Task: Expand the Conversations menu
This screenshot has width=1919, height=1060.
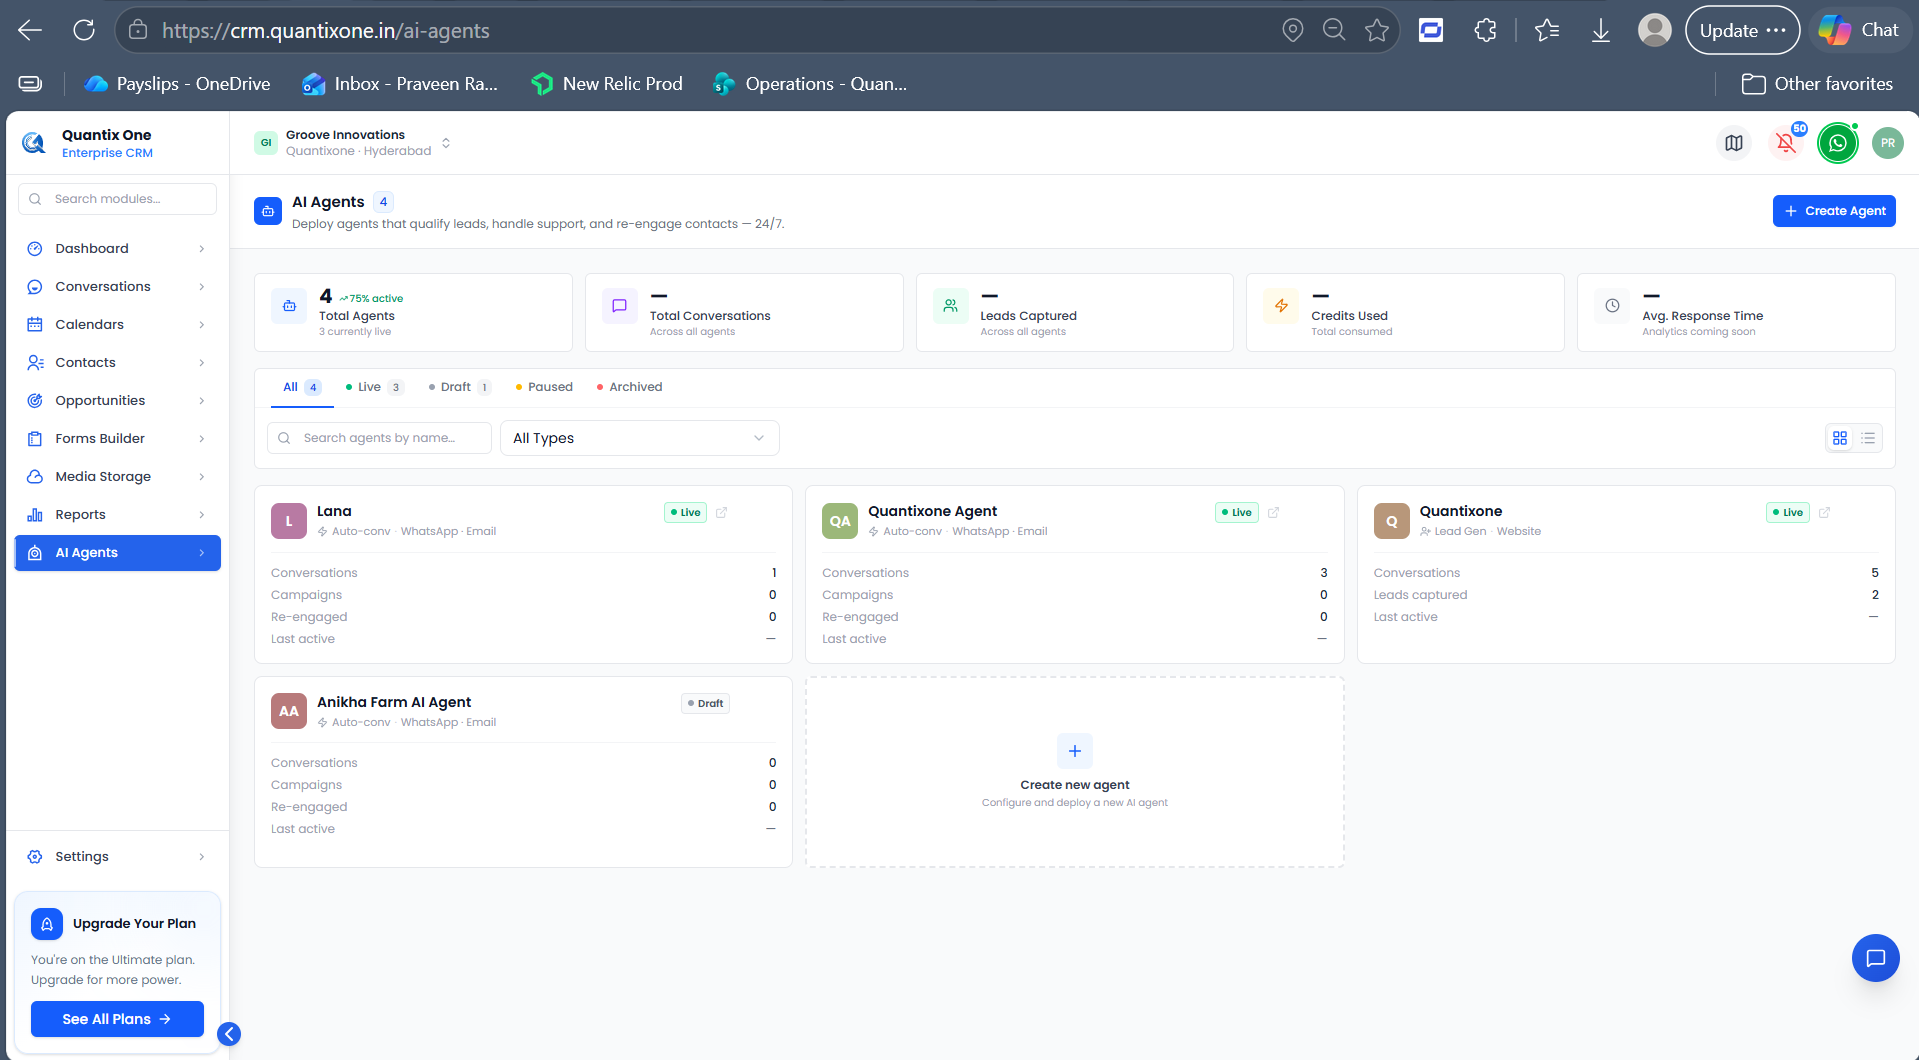Action: click(118, 286)
